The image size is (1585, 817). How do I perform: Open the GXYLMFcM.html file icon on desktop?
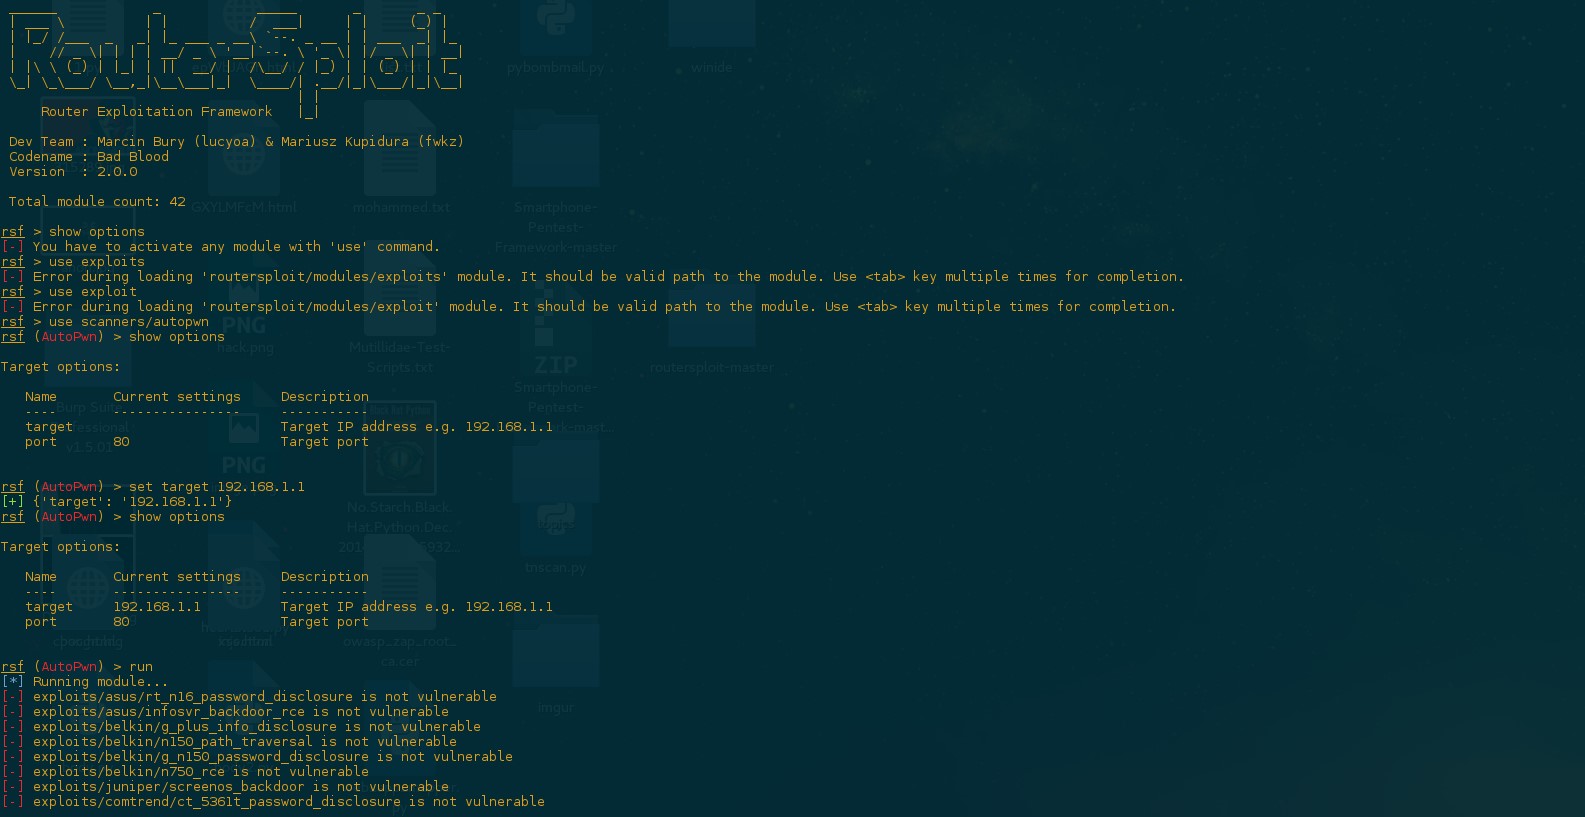point(243,152)
